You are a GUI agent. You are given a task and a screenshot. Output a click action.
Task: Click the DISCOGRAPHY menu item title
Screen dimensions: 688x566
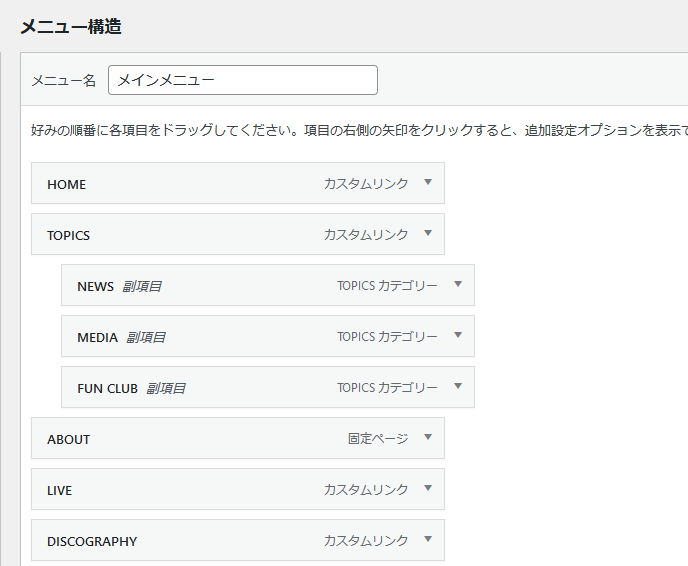(x=92, y=541)
